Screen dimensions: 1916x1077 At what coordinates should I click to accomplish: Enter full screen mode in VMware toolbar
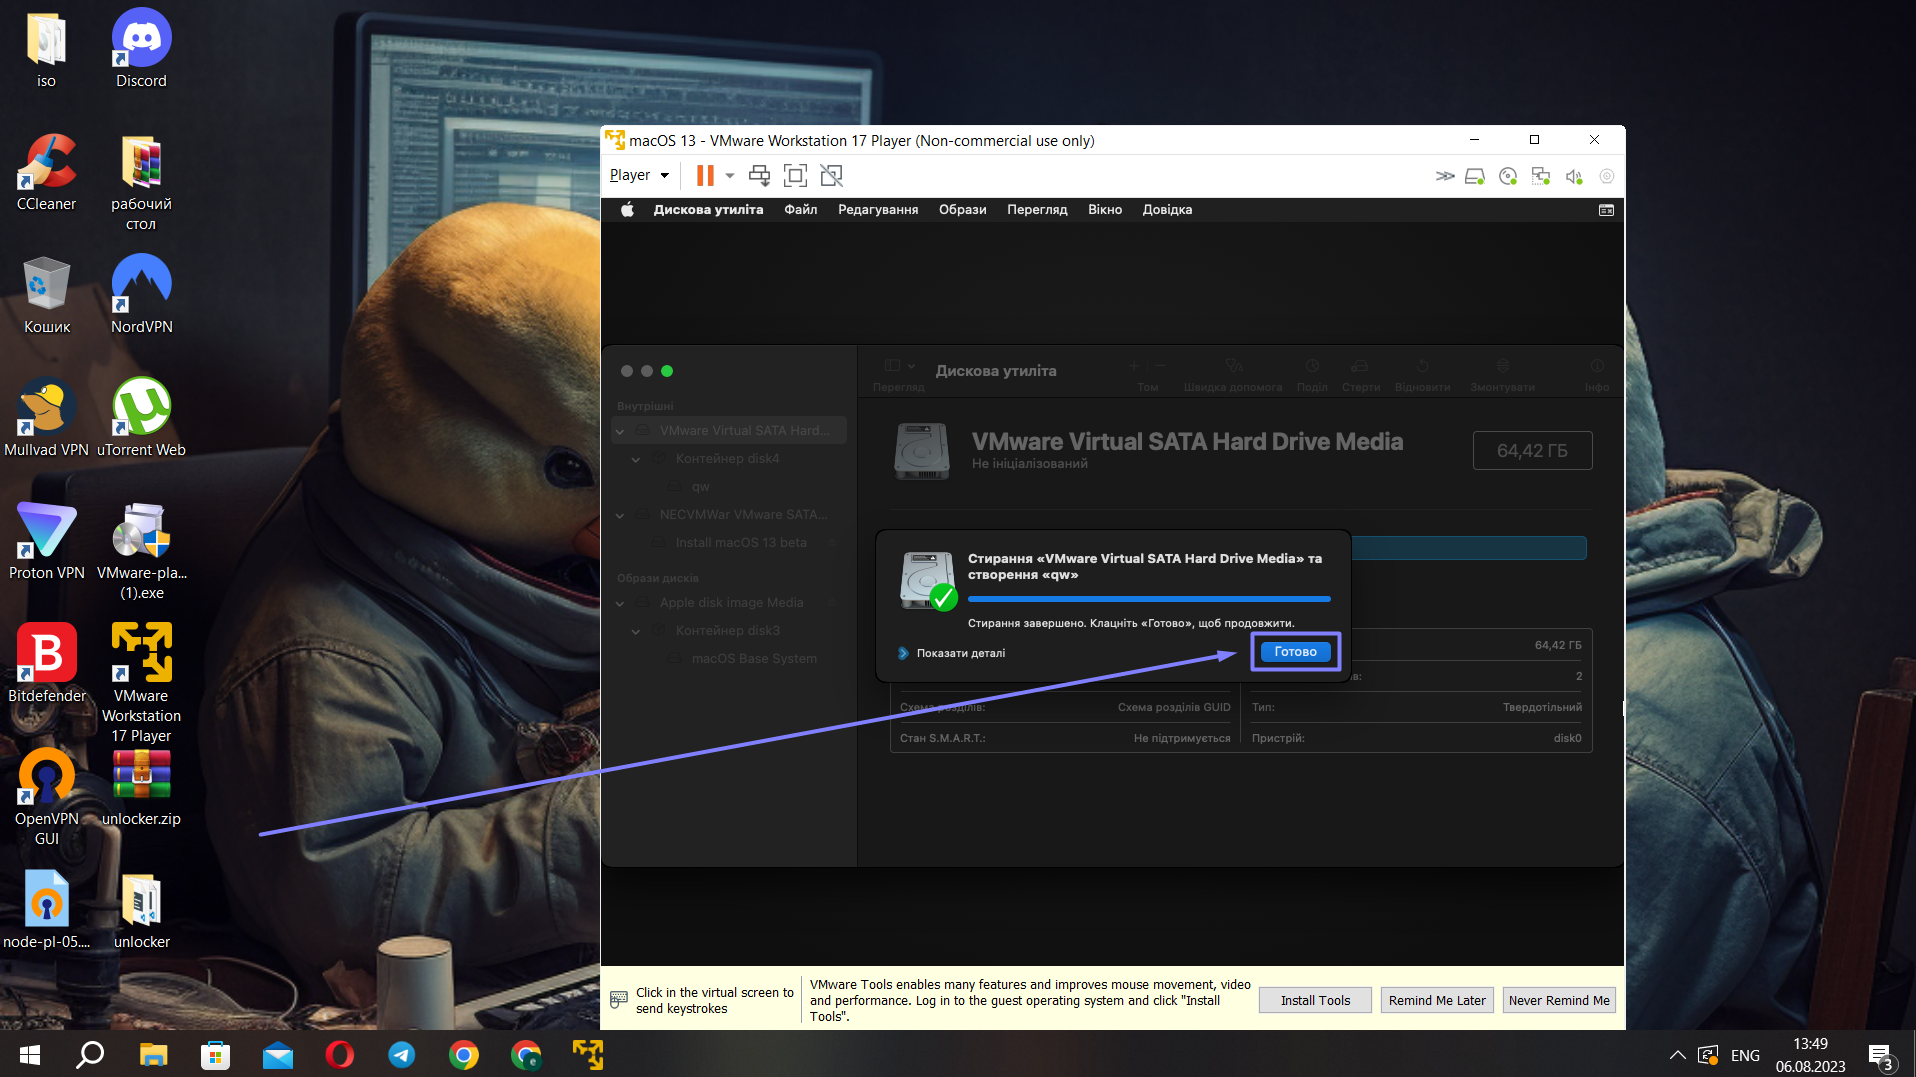(x=795, y=176)
